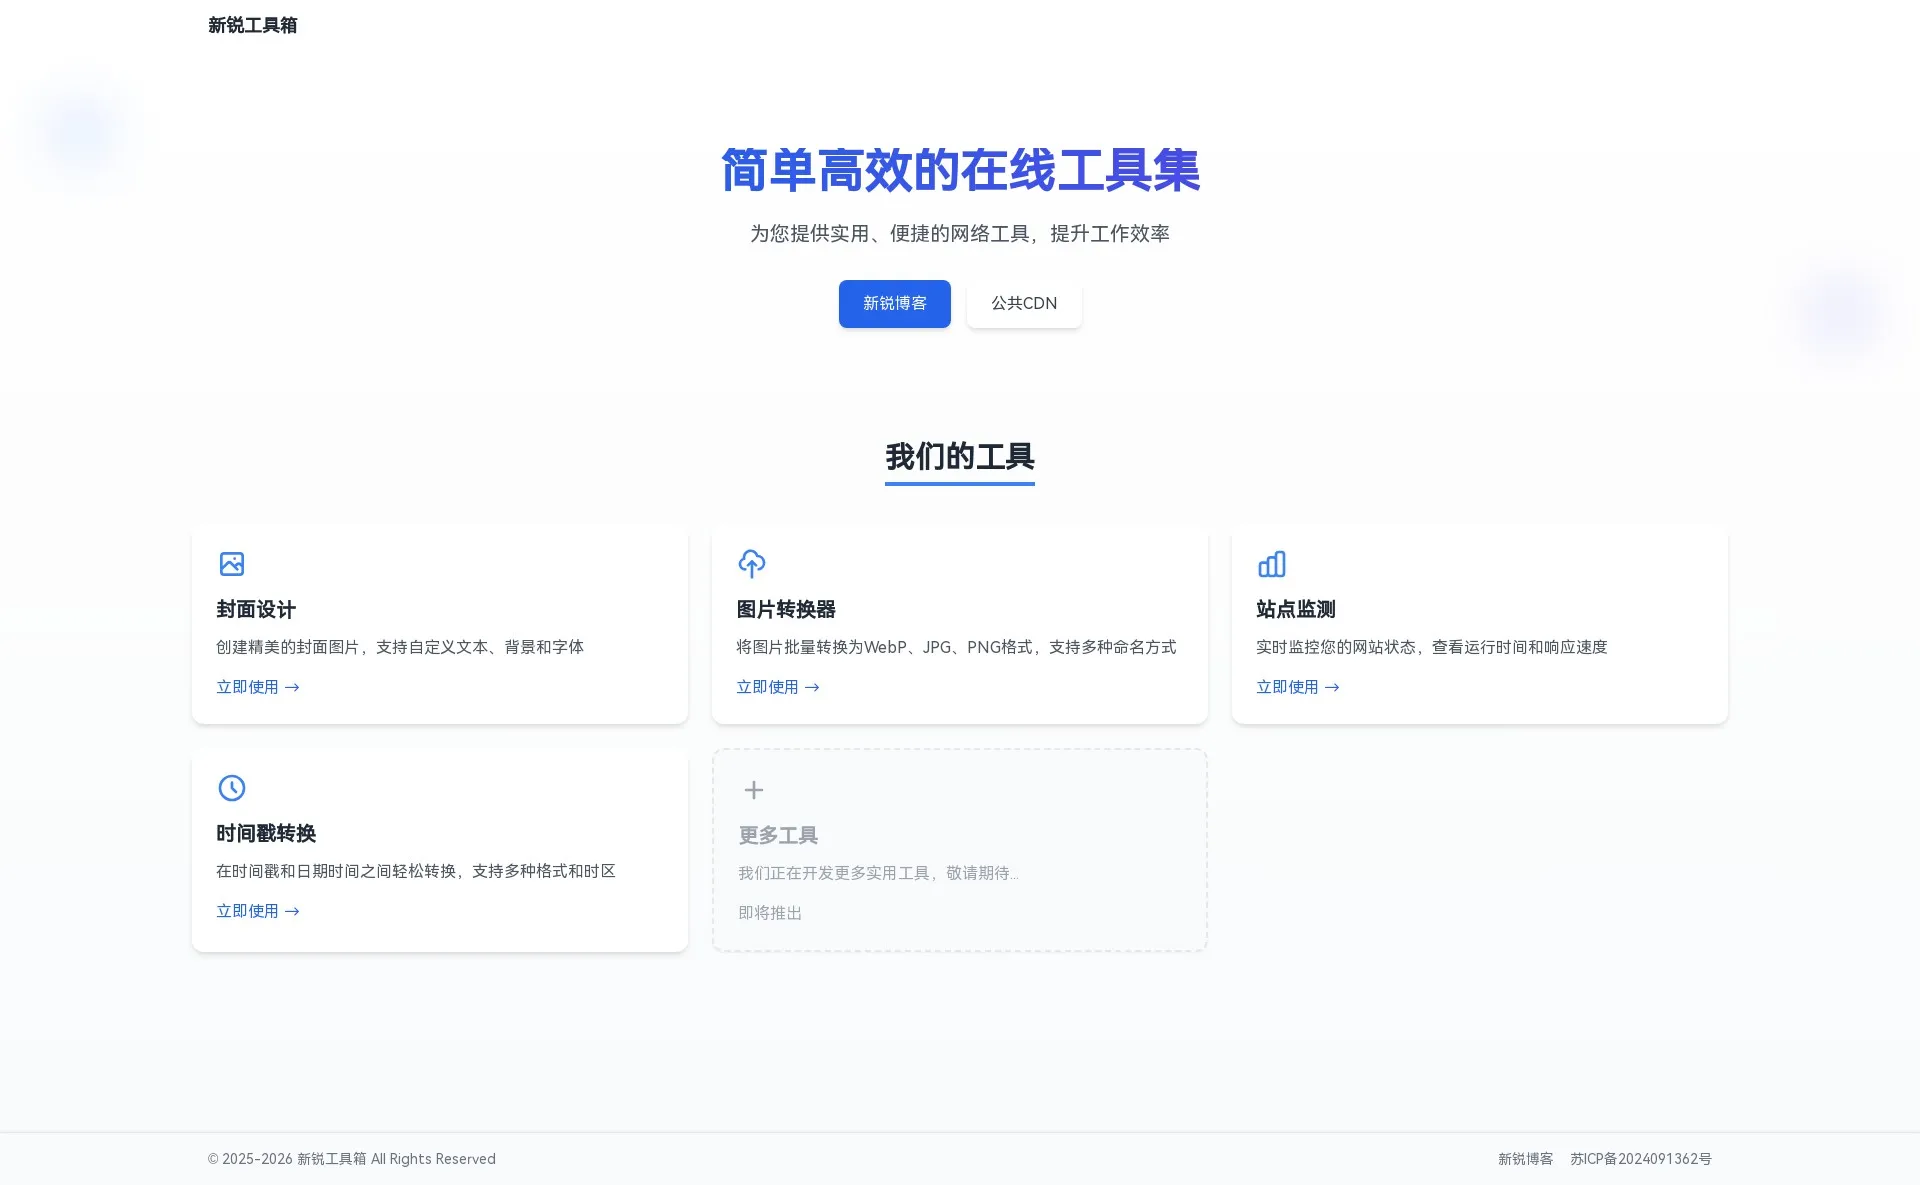Go to 新锐工具箱 site logo text

click(x=253, y=25)
